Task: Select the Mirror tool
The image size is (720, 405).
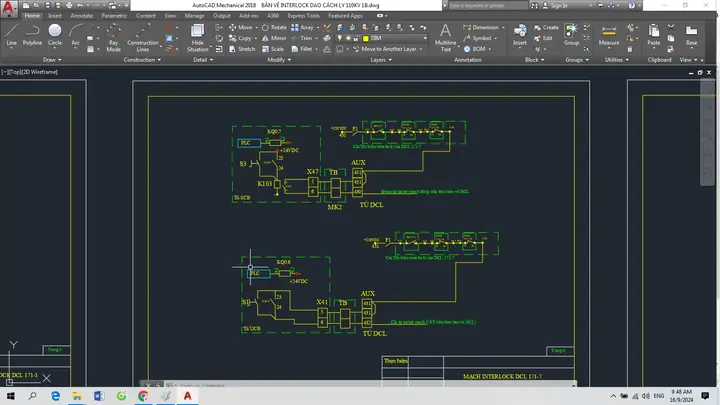Action: pyautogui.click(x=274, y=38)
